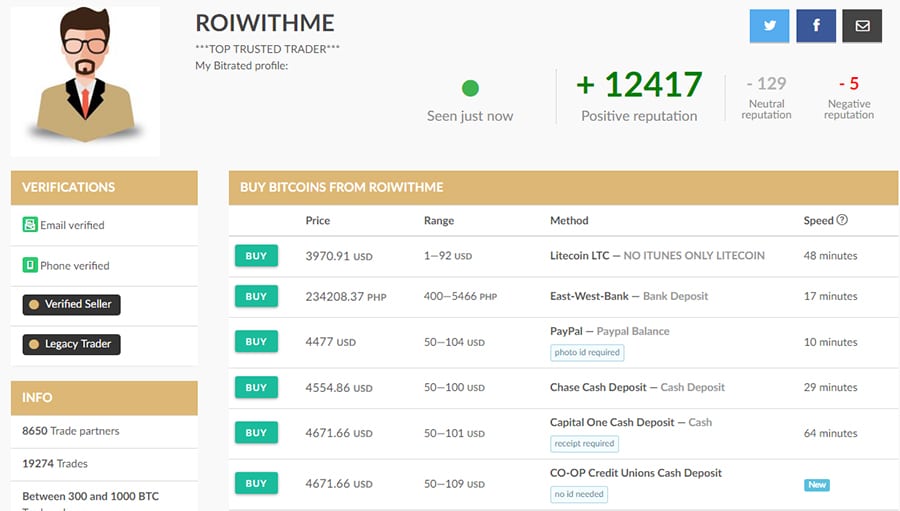Click the email envelope share icon
The width and height of the screenshot is (900, 511).
point(862,26)
